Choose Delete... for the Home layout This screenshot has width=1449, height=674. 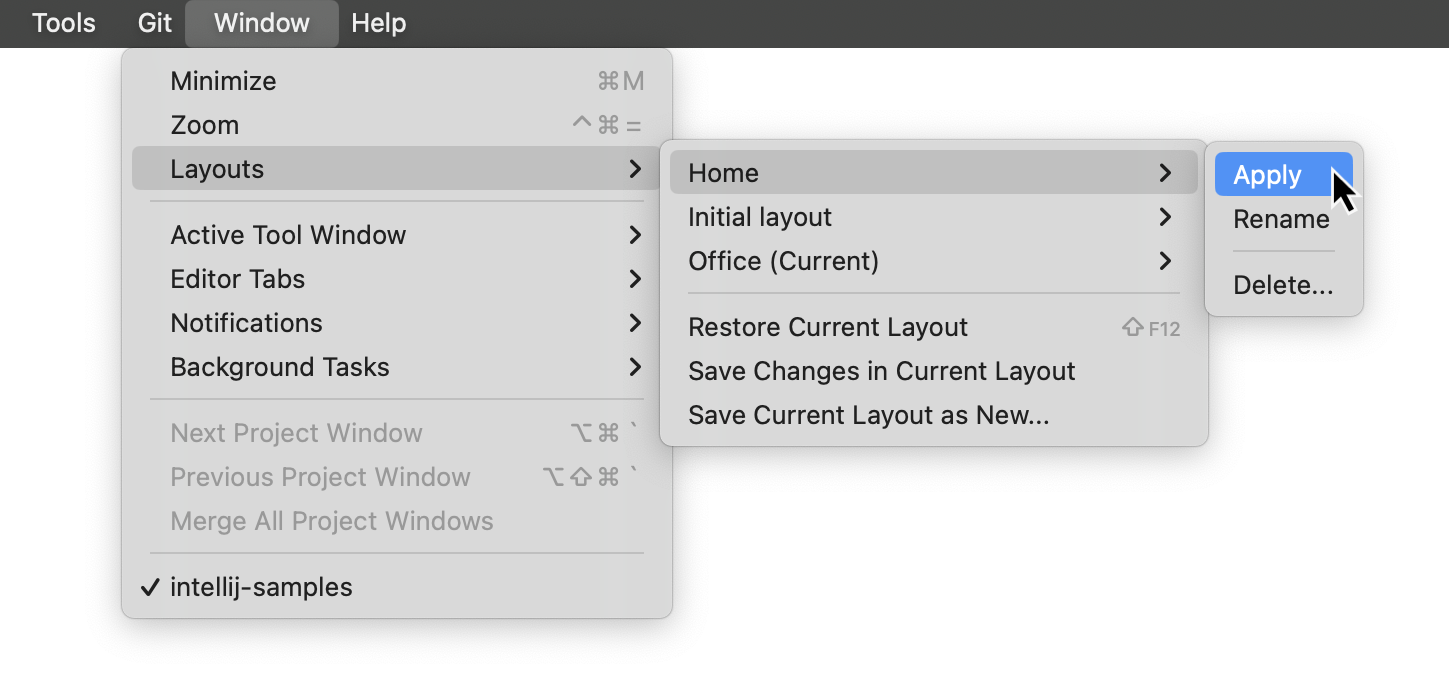point(1283,285)
